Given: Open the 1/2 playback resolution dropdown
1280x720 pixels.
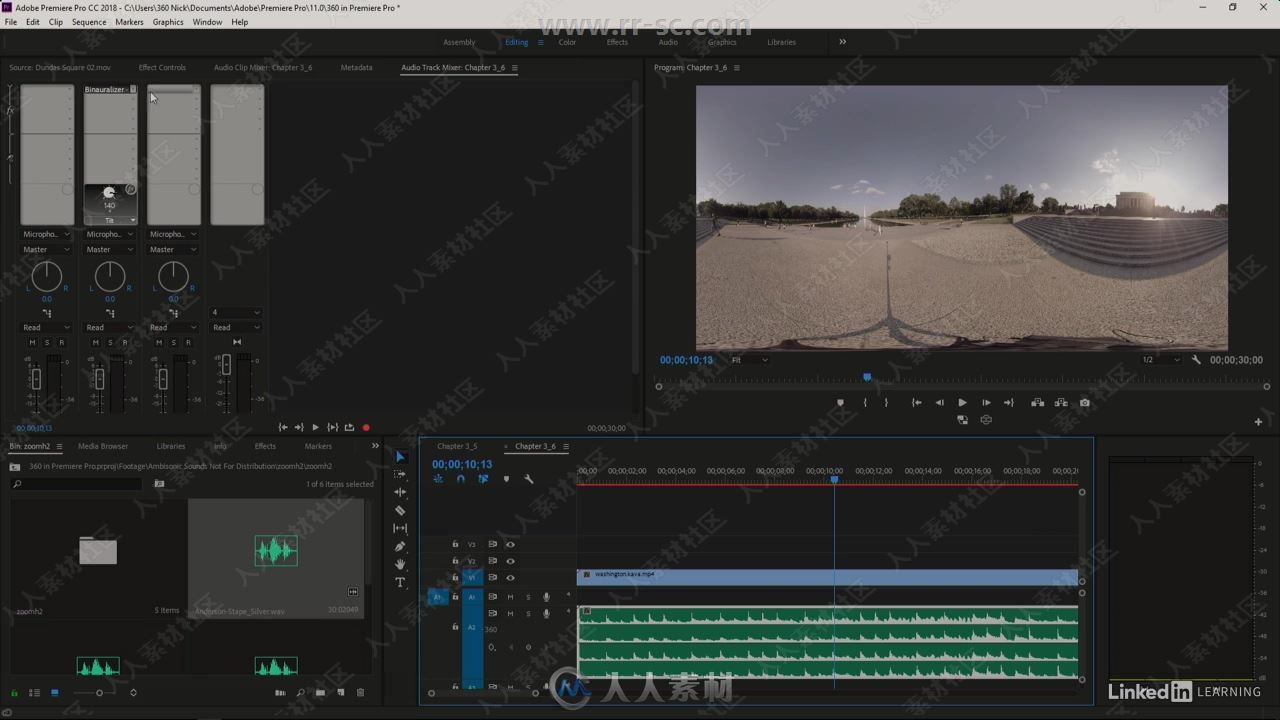Looking at the screenshot, I should 1161,360.
